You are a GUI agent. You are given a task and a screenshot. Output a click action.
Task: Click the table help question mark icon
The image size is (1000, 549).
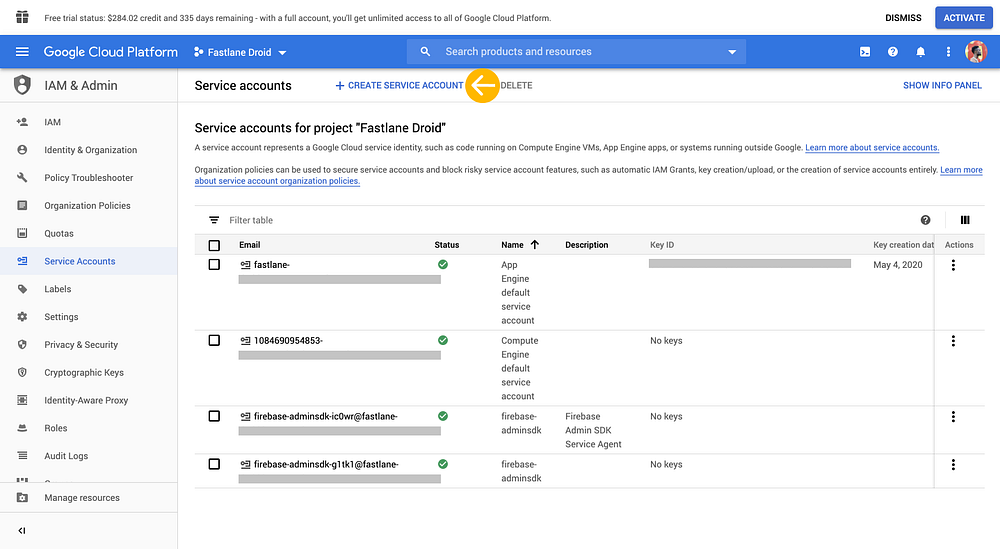[925, 220]
